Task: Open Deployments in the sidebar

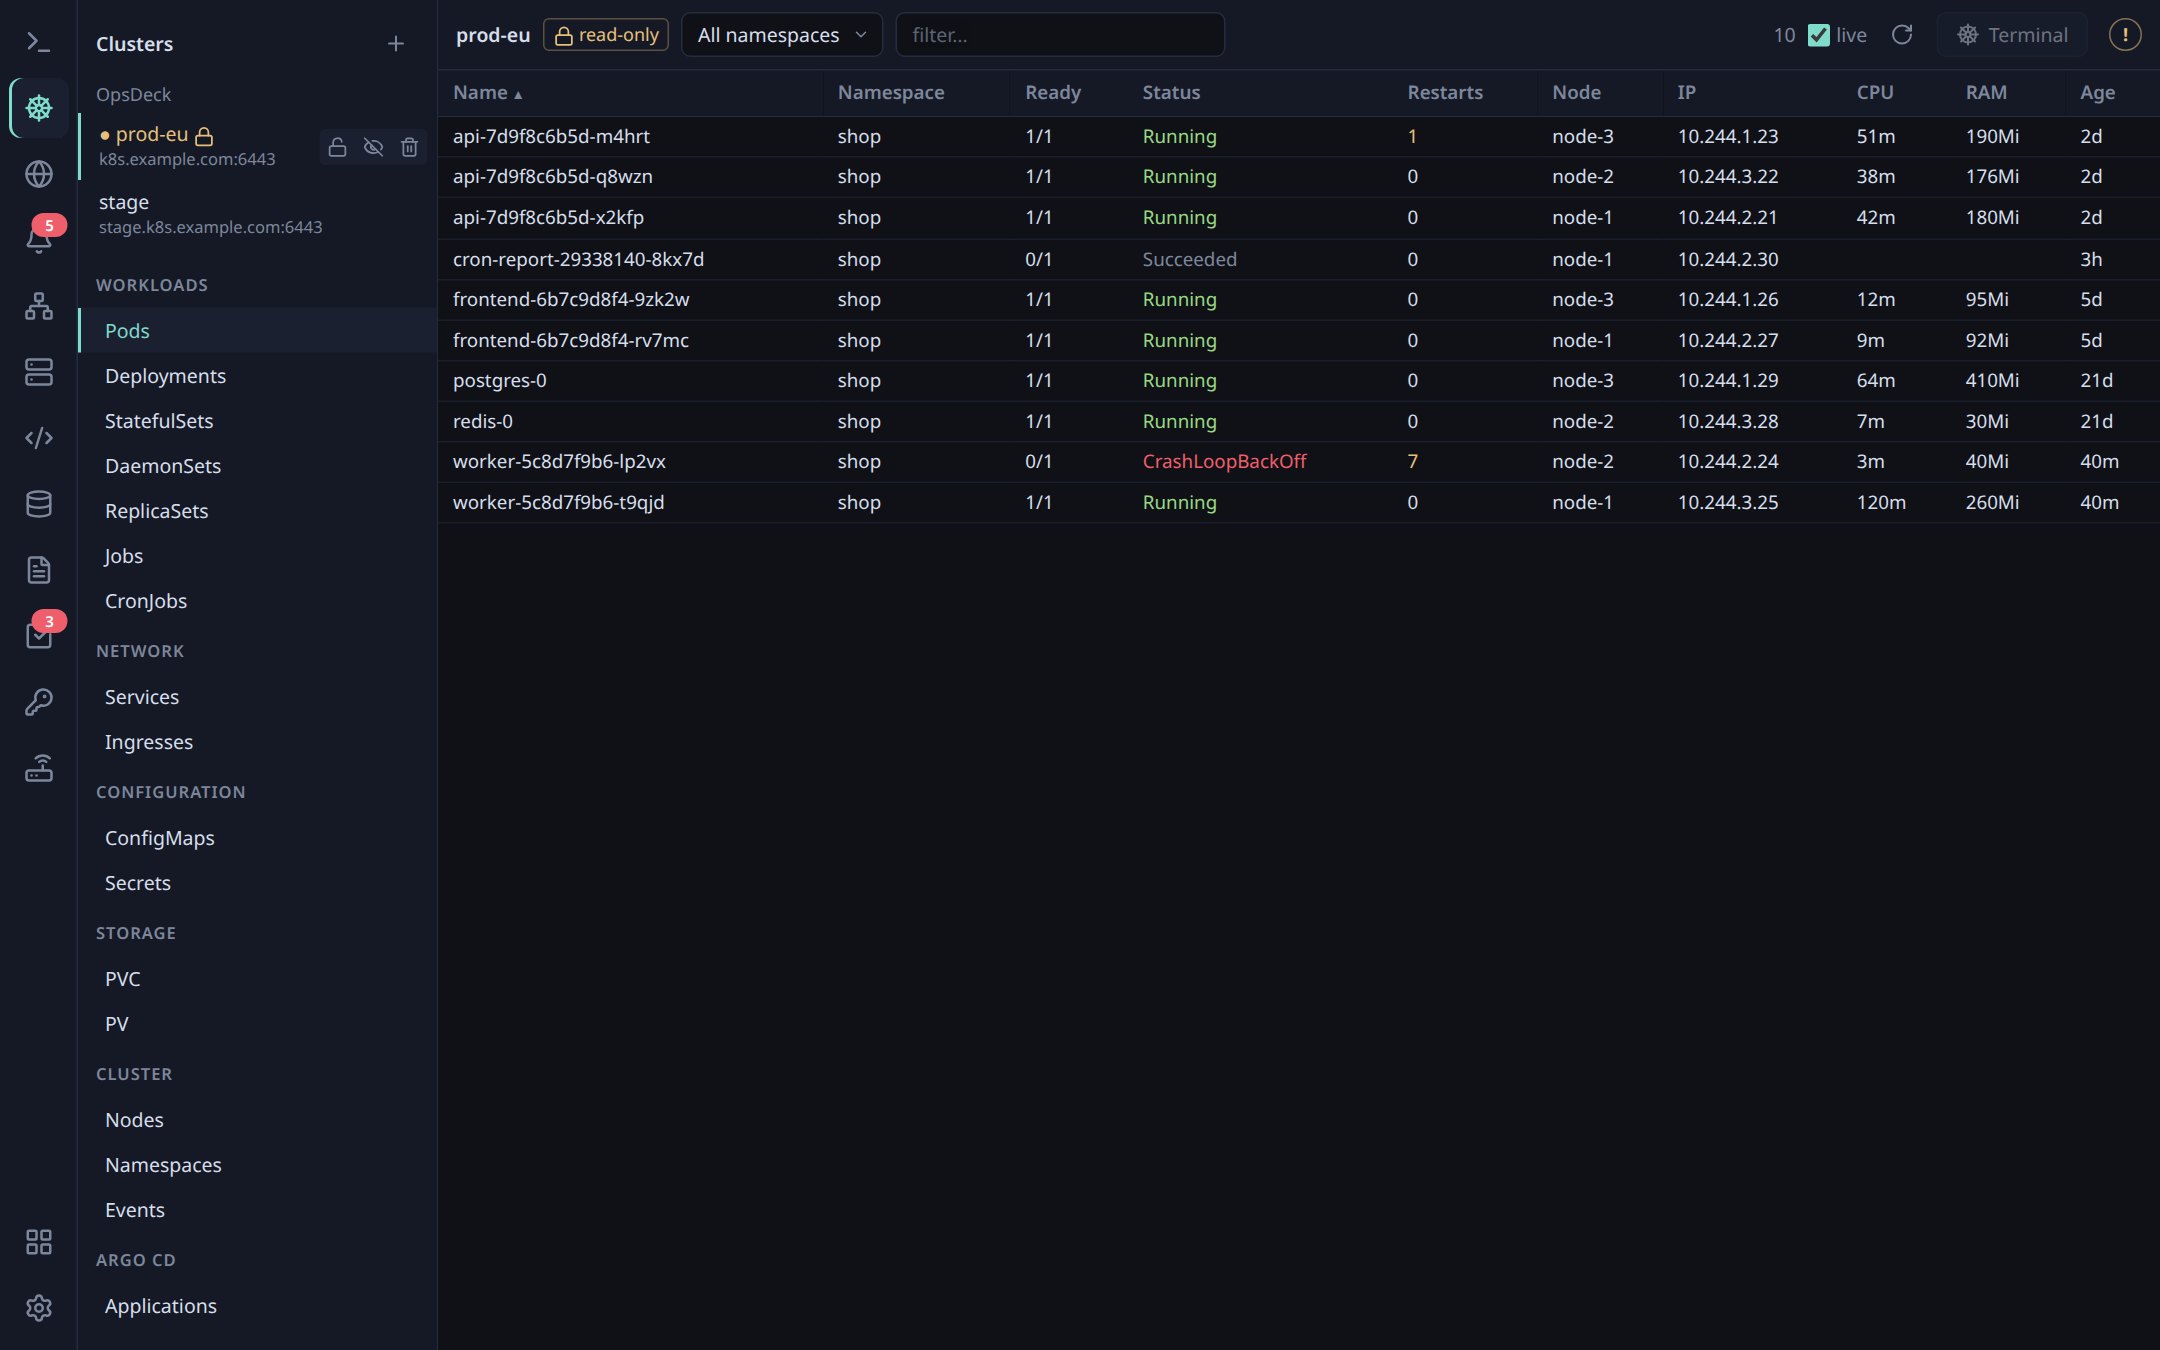Action: 257,376
